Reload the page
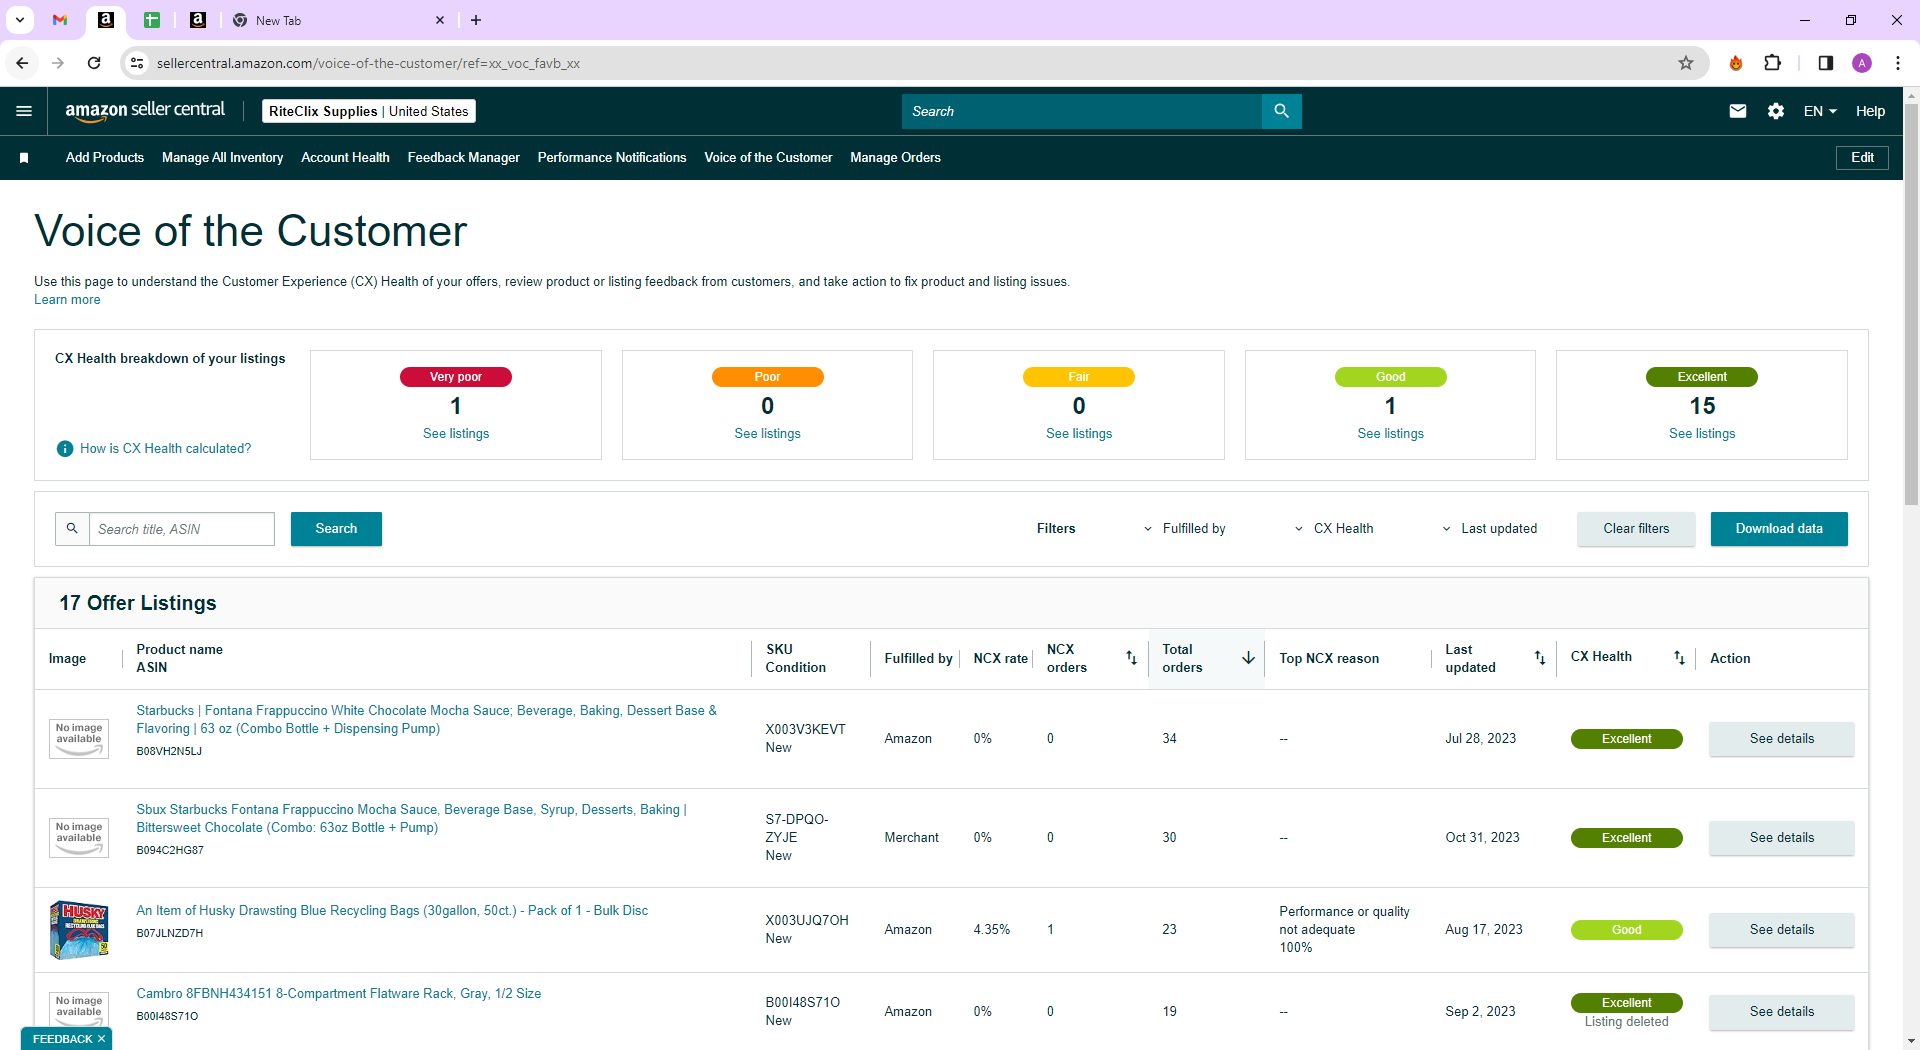Screen dimensions: 1920x1050 click(94, 63)
